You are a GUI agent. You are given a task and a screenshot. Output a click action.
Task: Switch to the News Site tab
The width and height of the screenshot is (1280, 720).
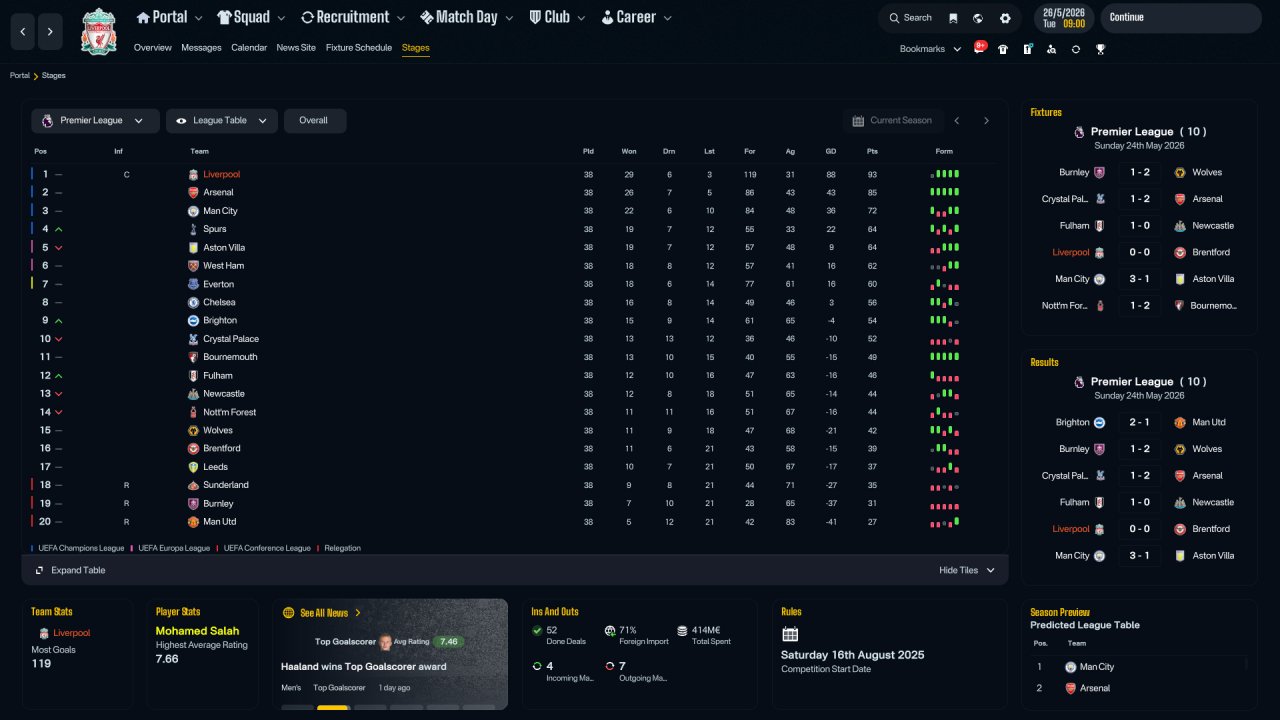(x=296, y=48)
